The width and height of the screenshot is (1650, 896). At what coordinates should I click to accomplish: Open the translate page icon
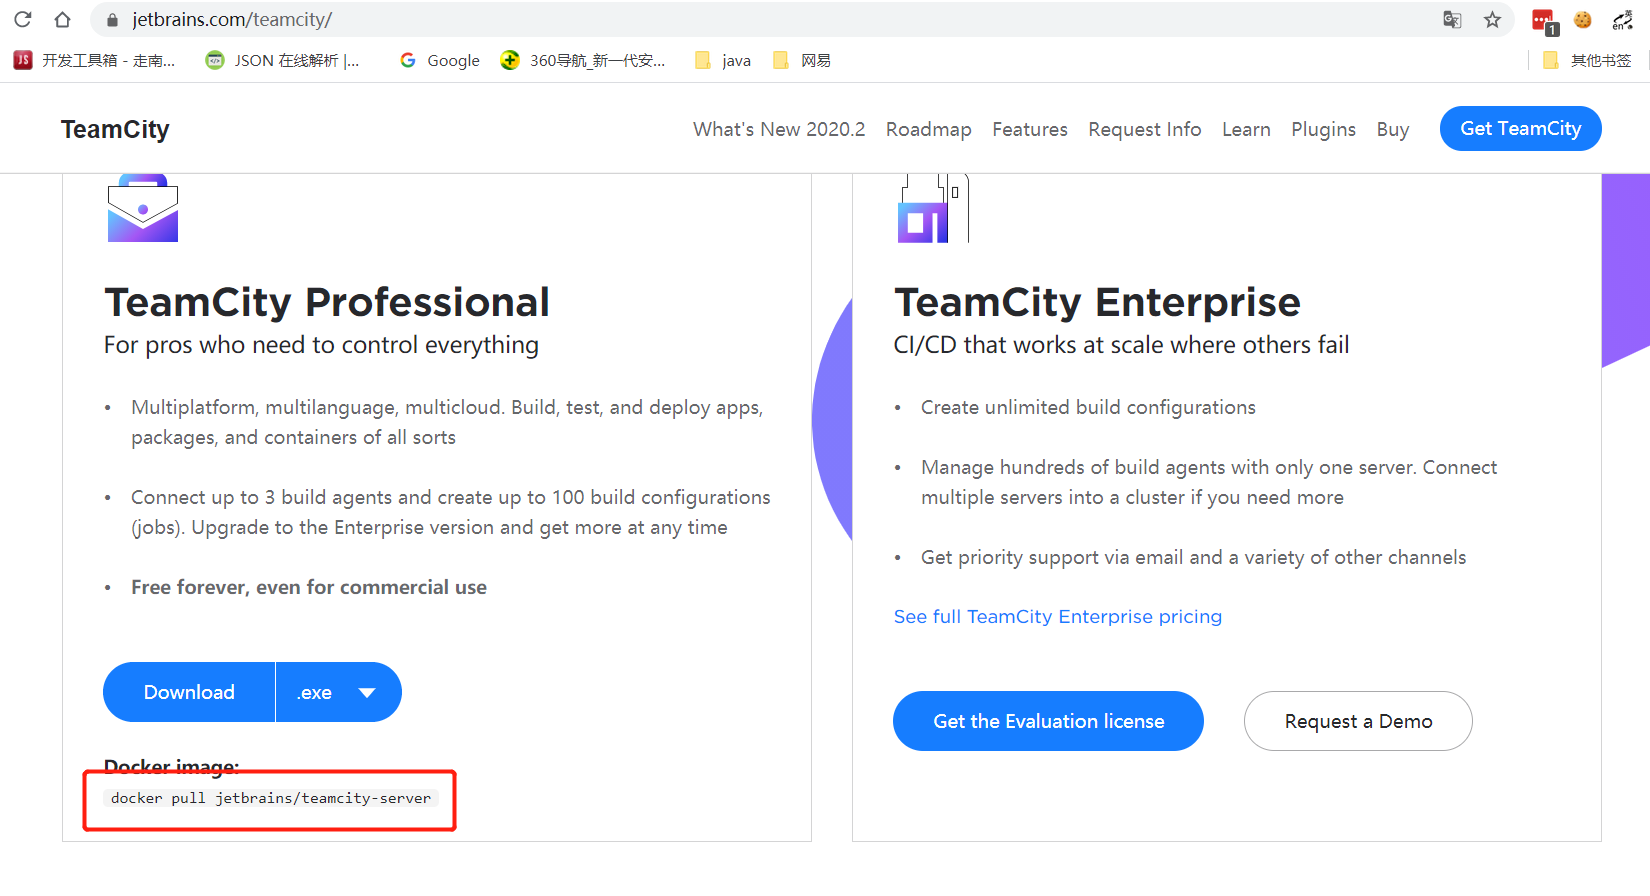tap(1452, 19)
